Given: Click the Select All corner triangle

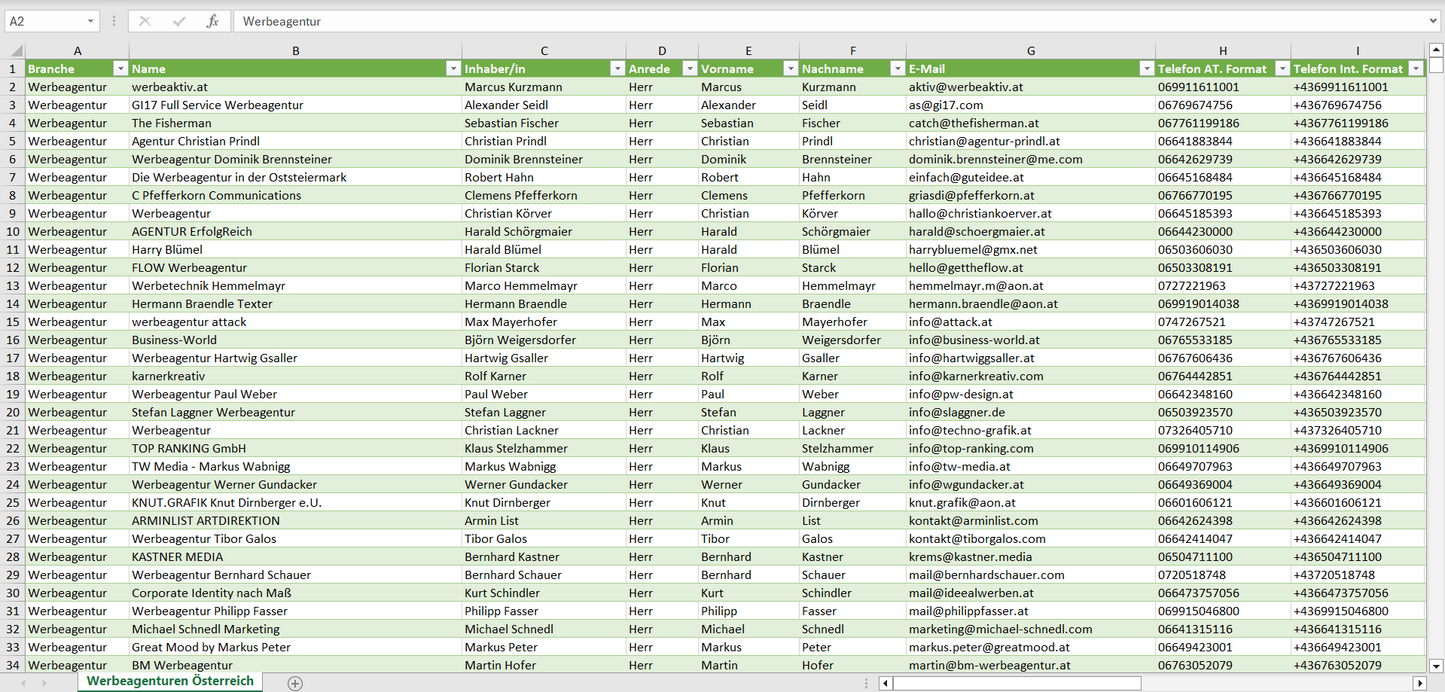Looking at the screenshot, I should coord(16,51).
